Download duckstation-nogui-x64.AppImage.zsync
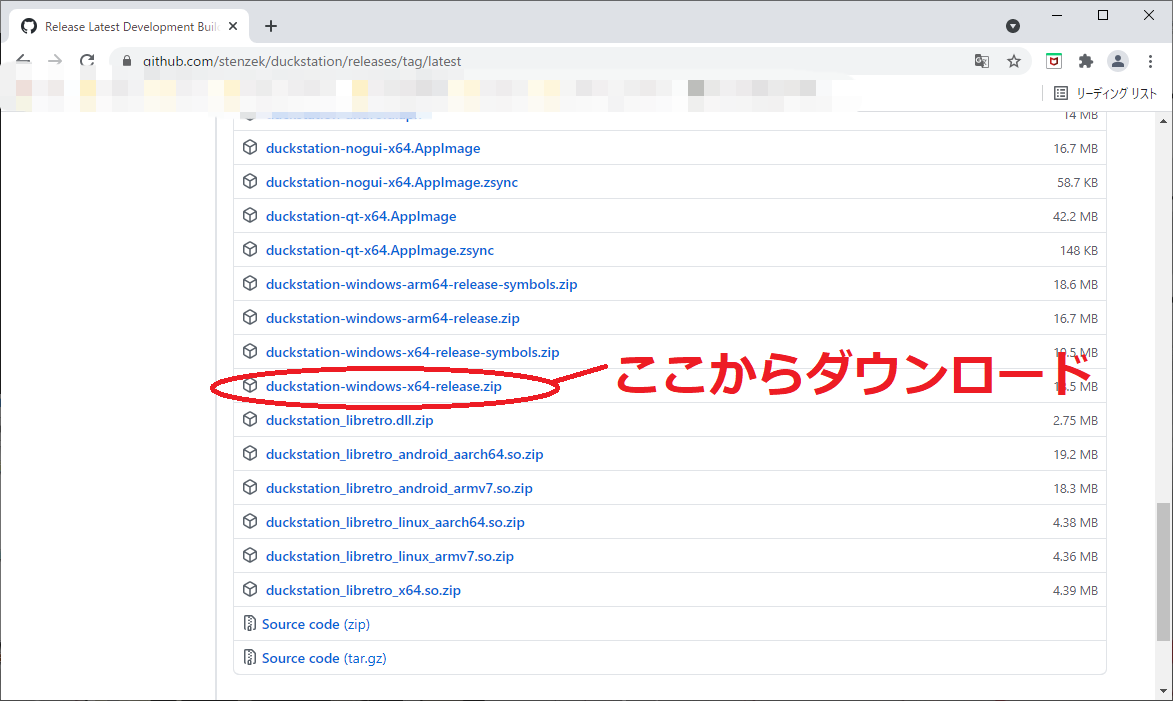 click(x=391, y=182)
